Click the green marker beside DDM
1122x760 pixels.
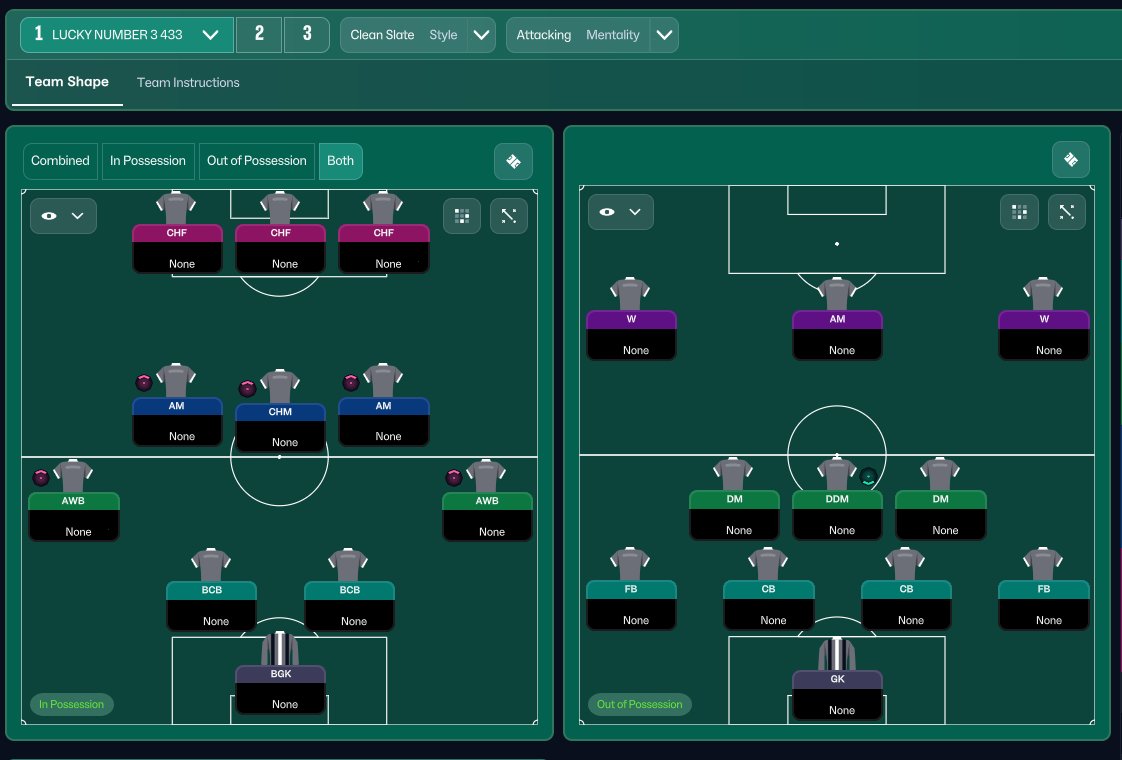868,477
